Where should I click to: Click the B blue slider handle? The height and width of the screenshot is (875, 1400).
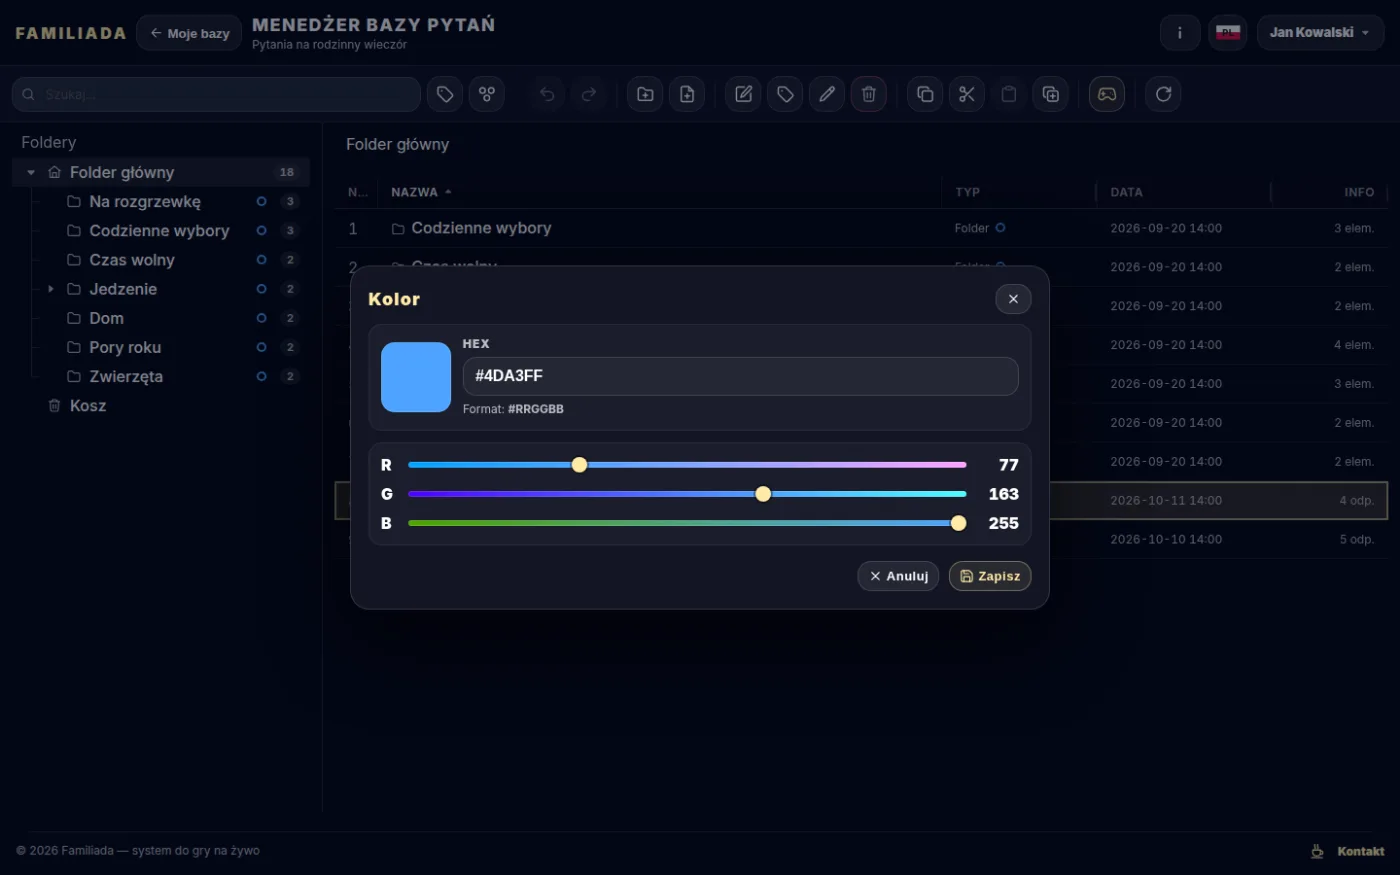(958, 523)
